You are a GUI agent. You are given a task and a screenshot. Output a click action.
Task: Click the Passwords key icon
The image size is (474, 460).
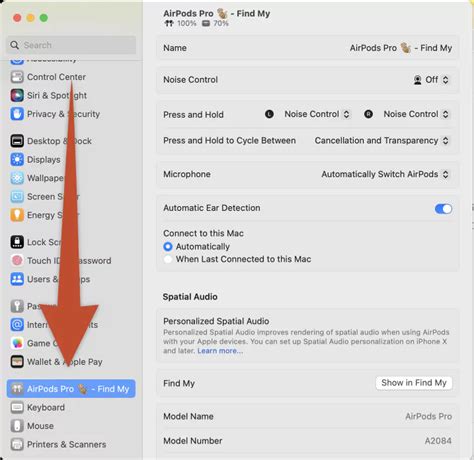pyautogui.click(x=17, y=306)
